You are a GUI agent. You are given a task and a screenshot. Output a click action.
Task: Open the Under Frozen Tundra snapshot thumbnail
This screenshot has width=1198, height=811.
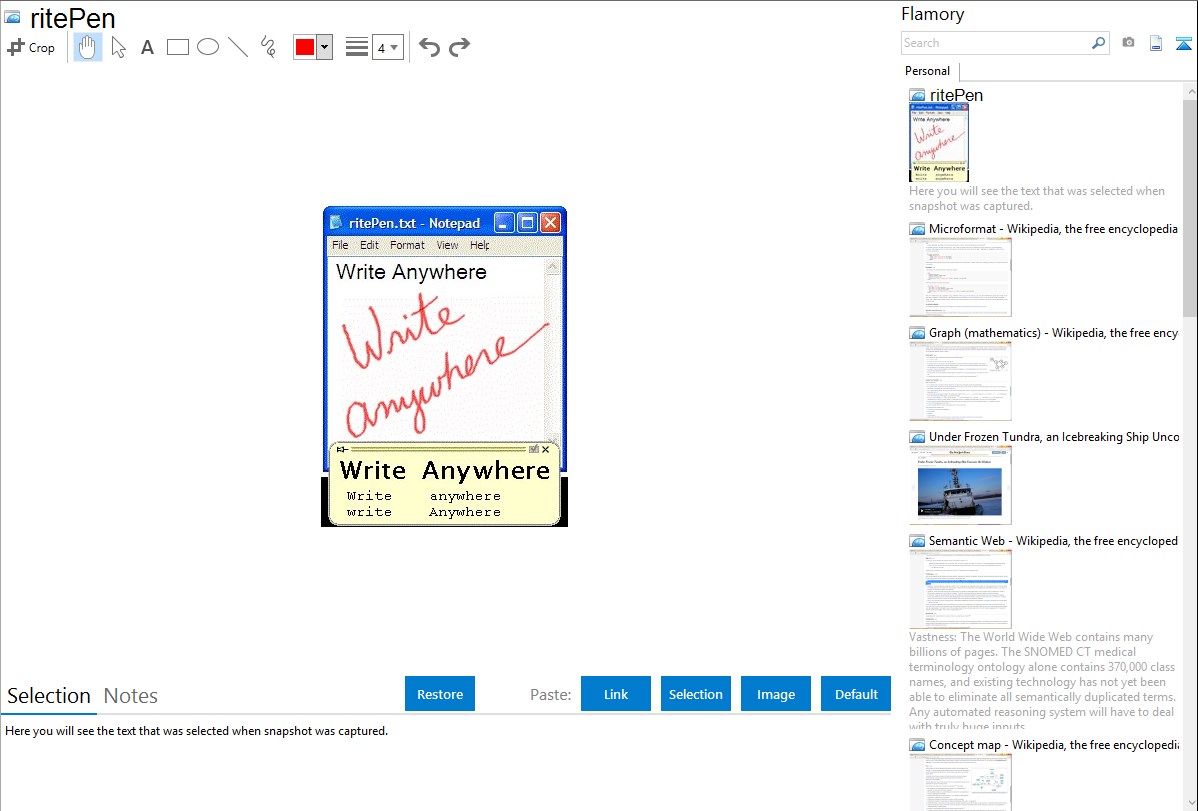click(x=960, y=485)
